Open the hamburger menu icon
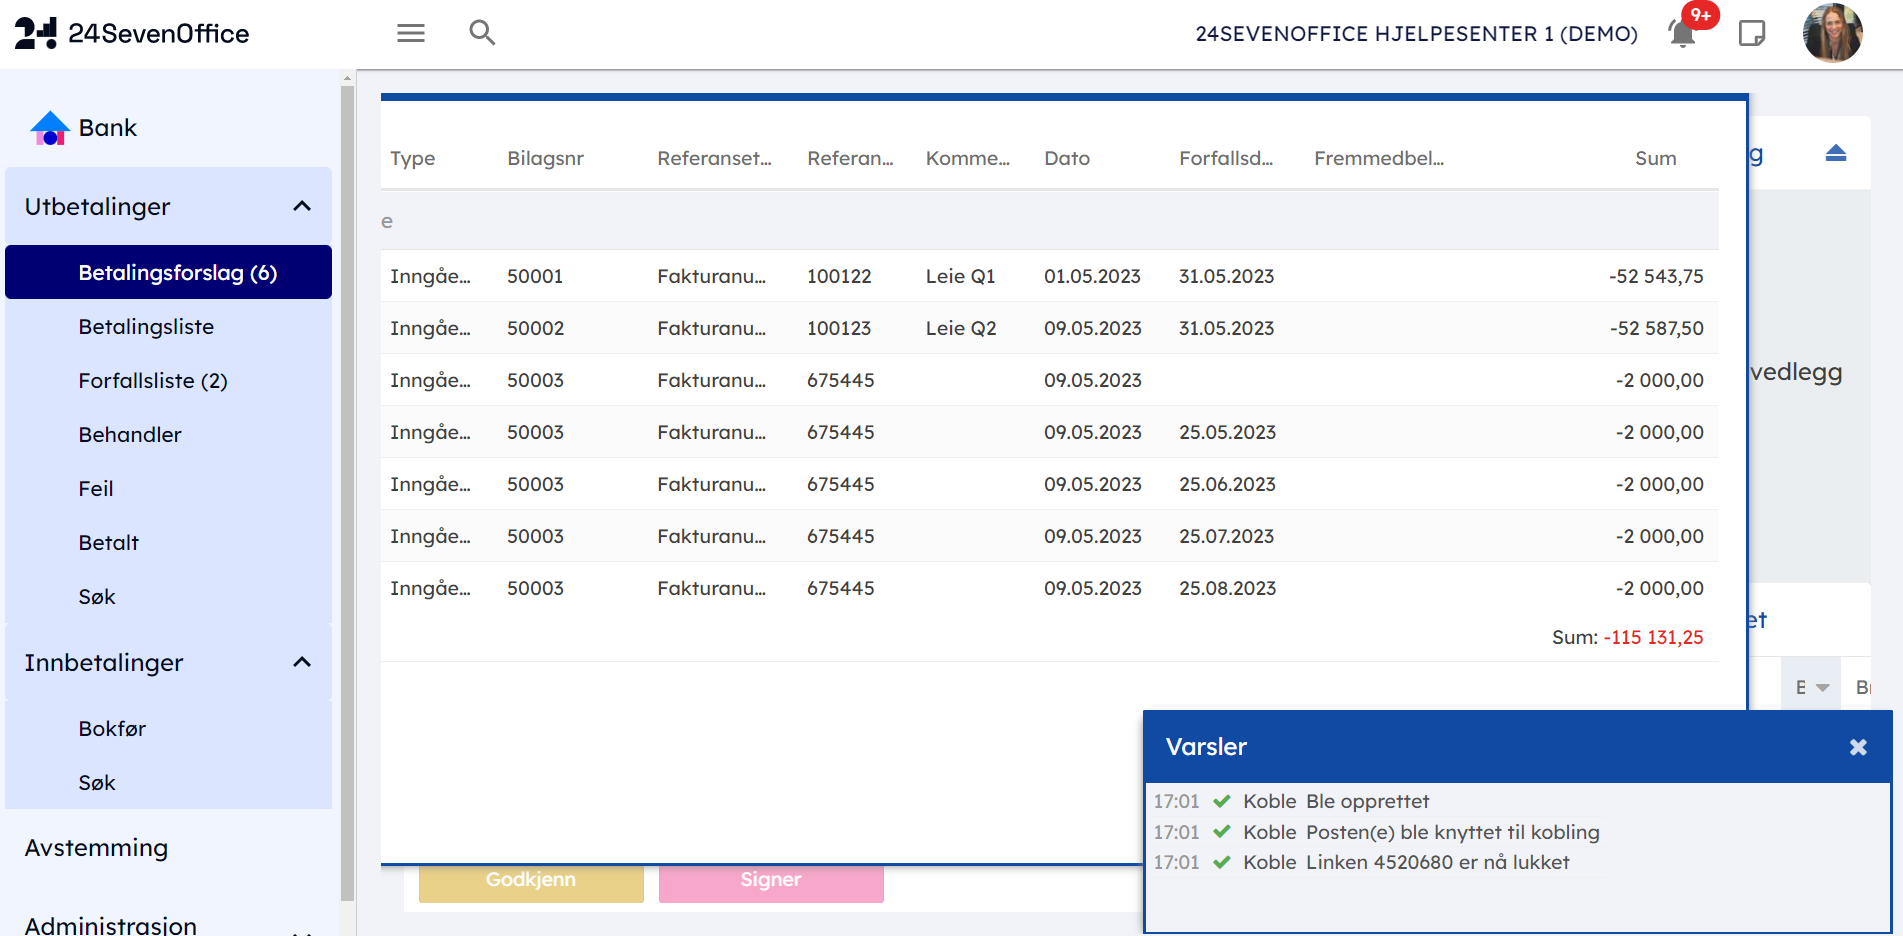 (x=411, y=33)
